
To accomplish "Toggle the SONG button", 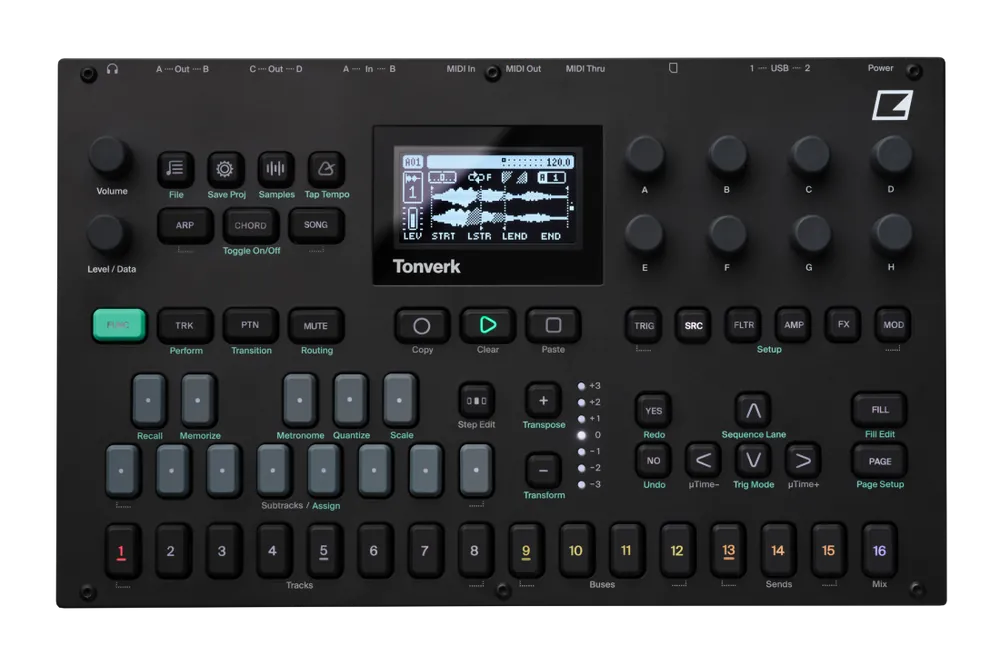I will pyautogui.click(x=316, y=225).
